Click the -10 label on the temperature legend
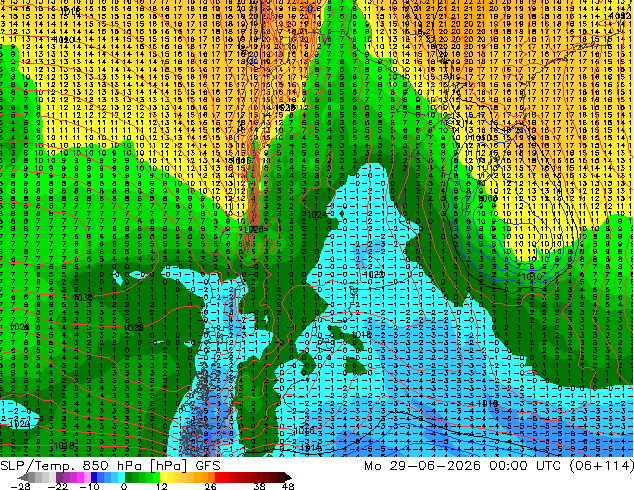634x490 pixels. click(90, 486)
